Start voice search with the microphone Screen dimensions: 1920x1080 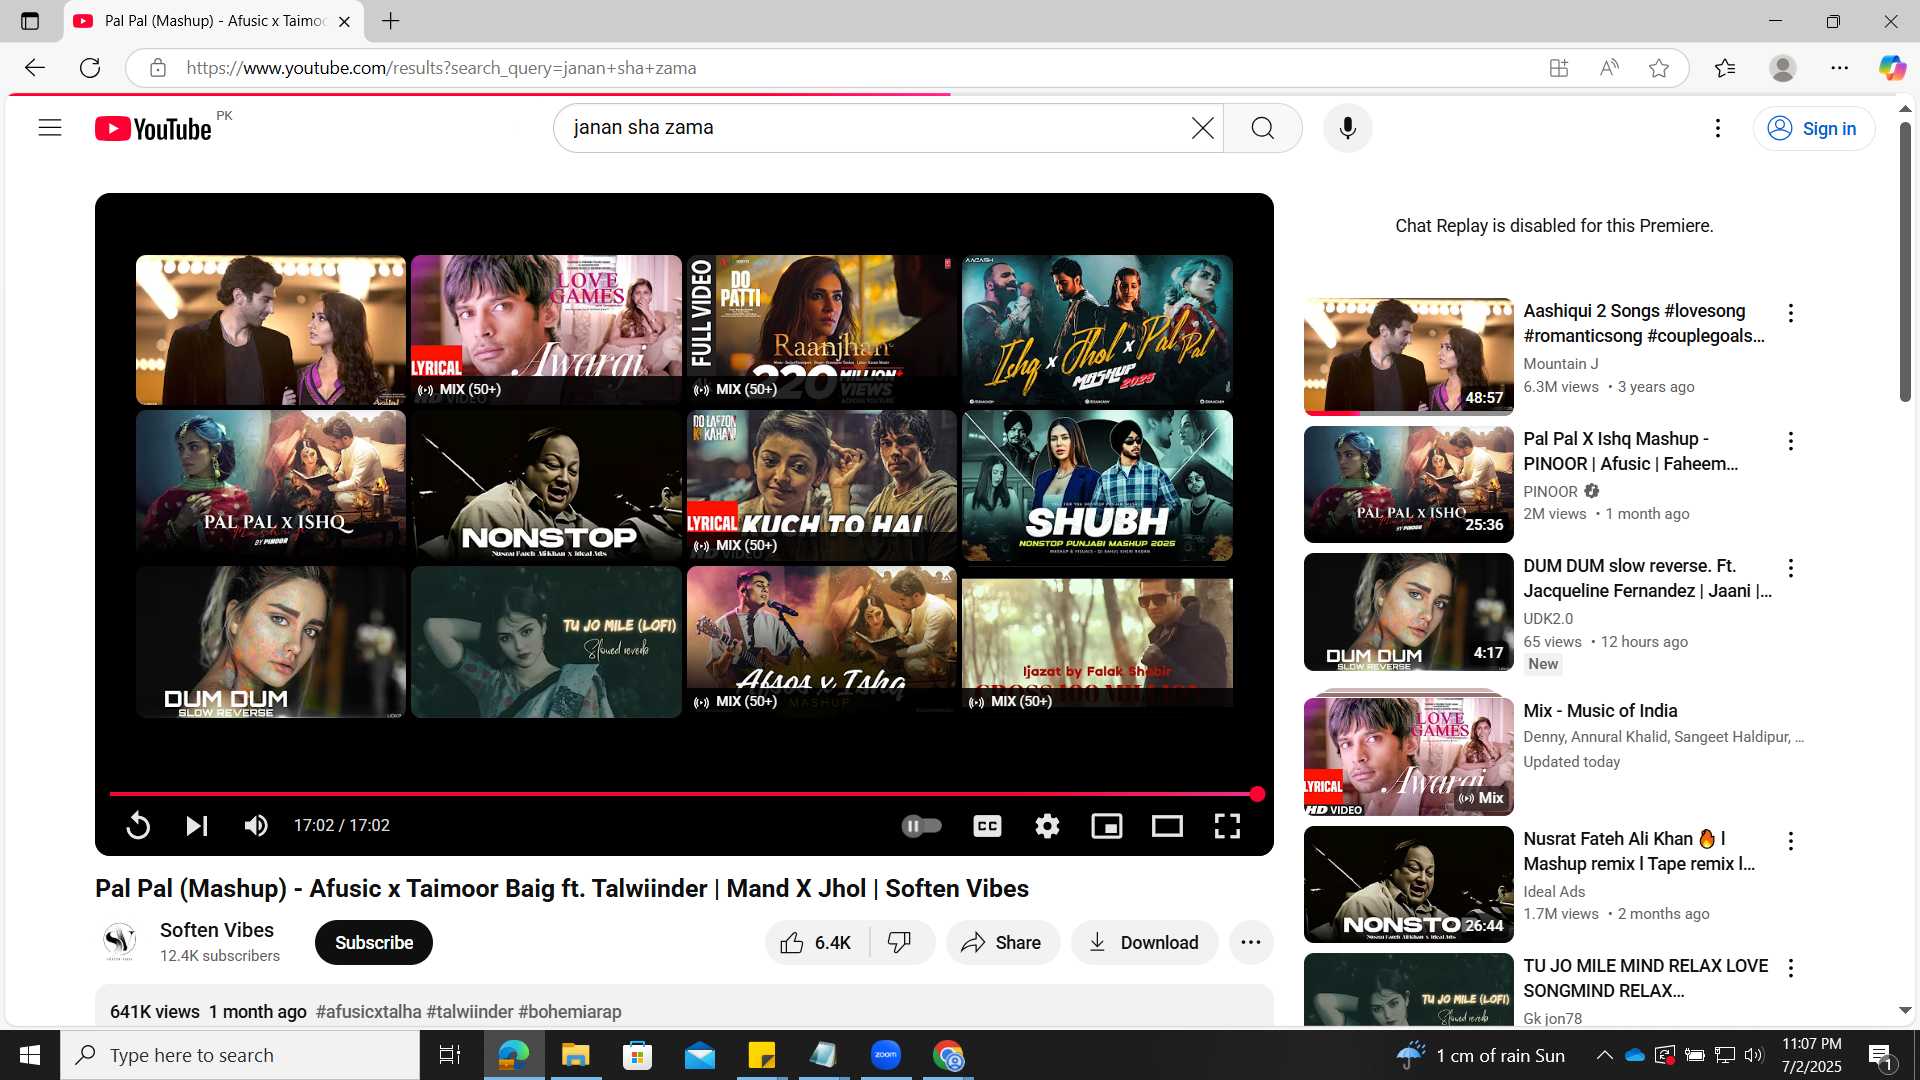click(x=1347, y=128)
